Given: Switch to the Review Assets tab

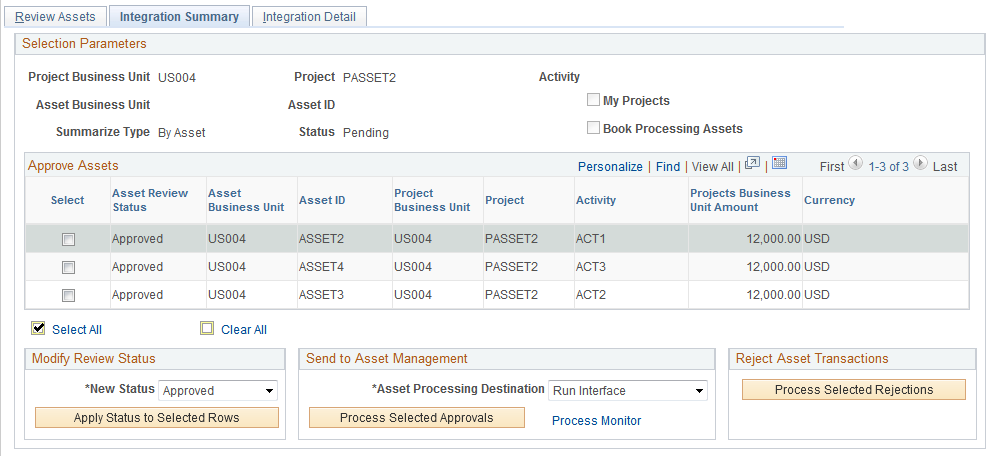Looking at the screenshot, I should 55,17.
